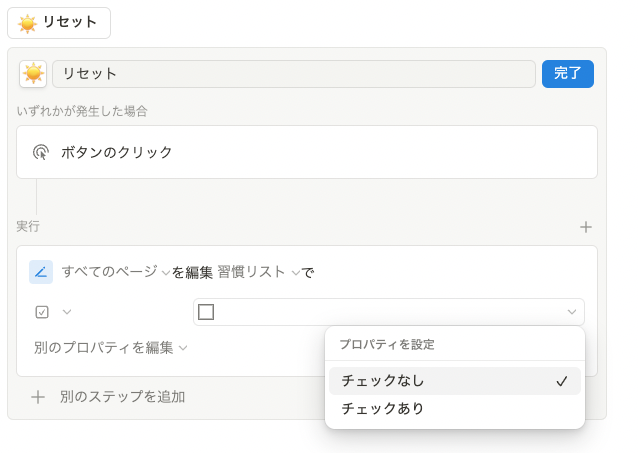Select チェックなし from property menu

[383, 381]
